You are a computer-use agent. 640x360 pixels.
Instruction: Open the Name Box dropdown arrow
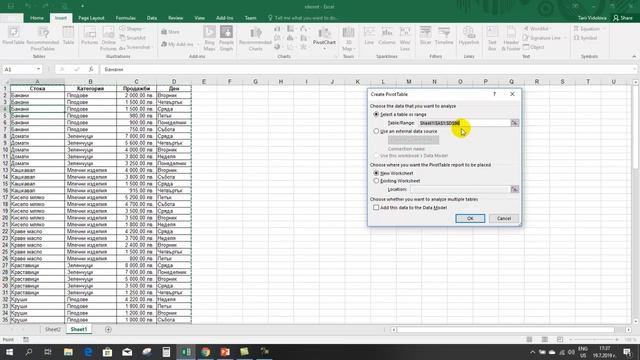click(x=38, y=69)
